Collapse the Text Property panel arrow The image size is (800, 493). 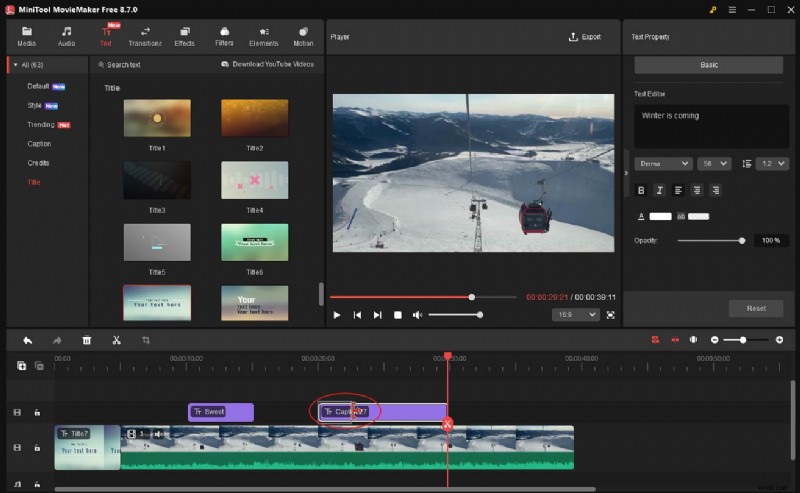tap(626, 173)
